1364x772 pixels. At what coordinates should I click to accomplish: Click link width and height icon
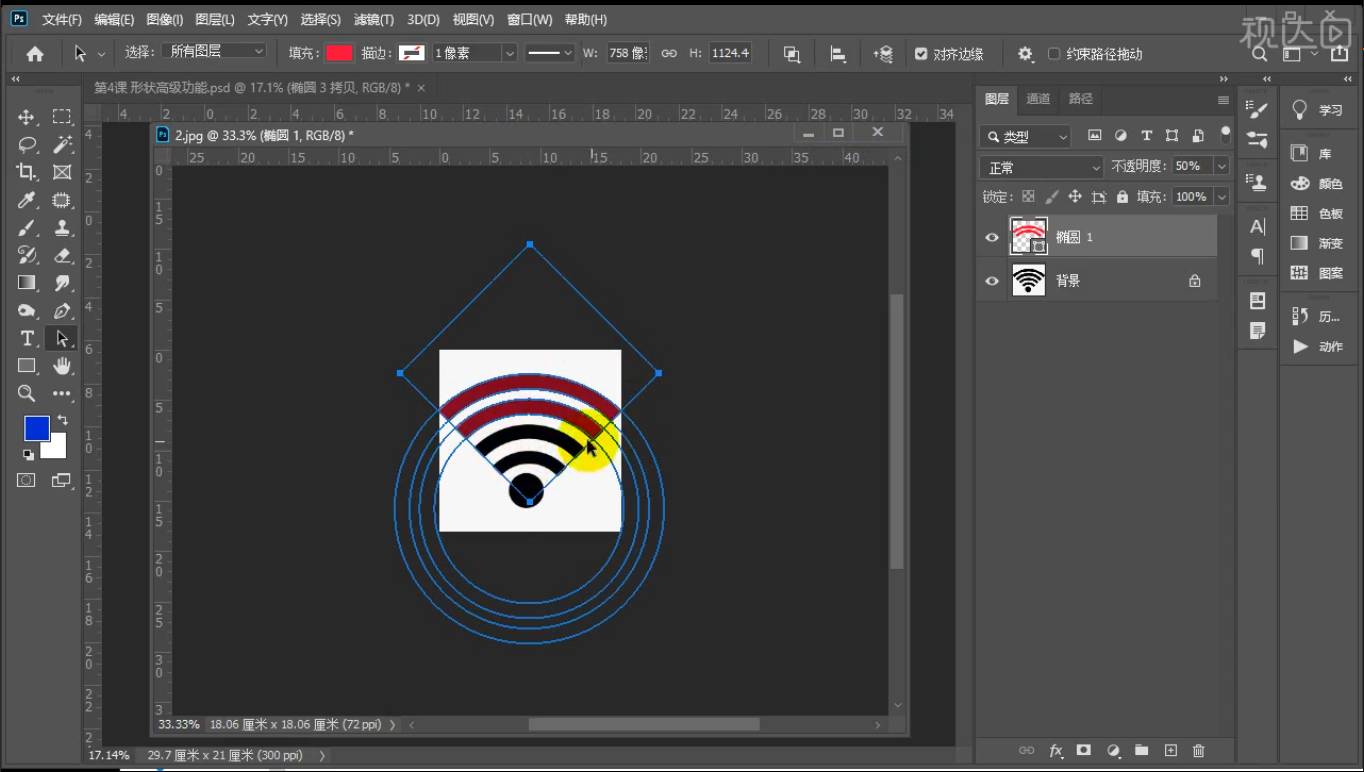pos(669,54)
